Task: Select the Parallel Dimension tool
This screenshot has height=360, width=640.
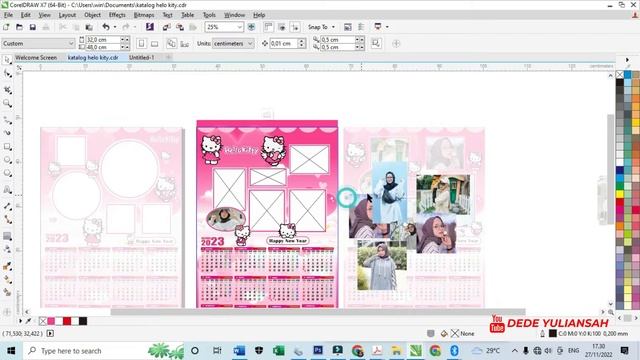Action: (7, 206)
